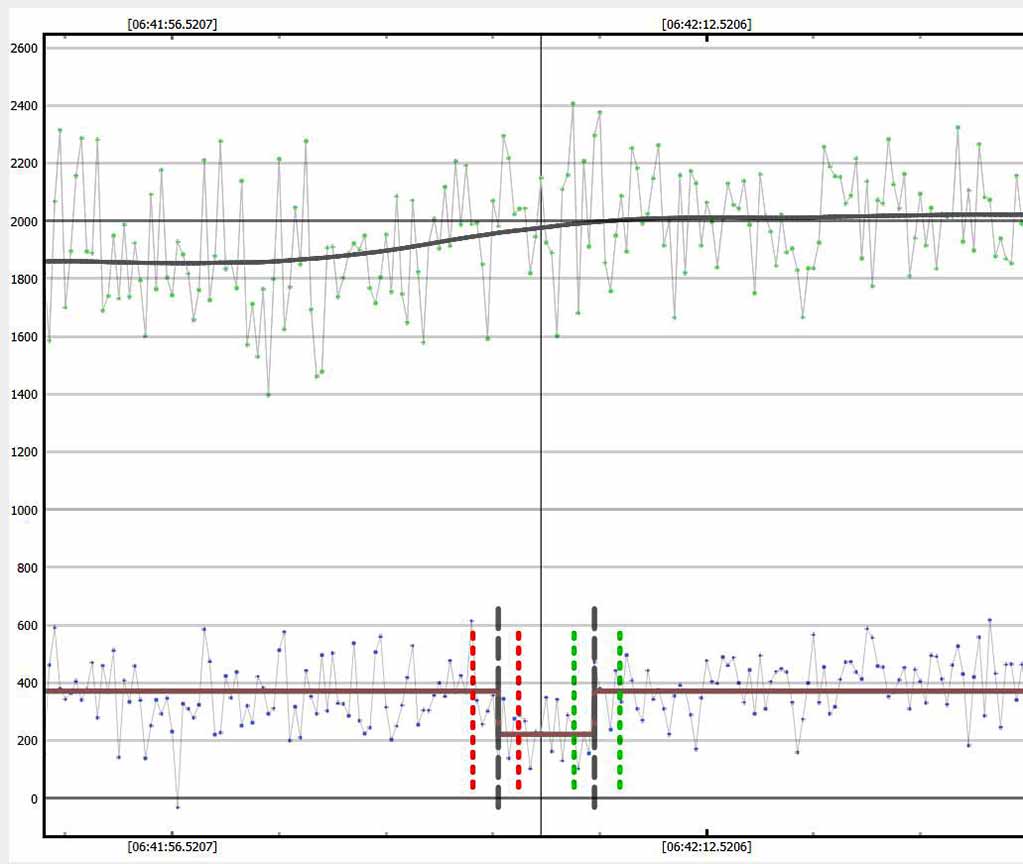1023x864 pixels.
Task: Click the 600 y-axis label
Action: pos(27,625)
